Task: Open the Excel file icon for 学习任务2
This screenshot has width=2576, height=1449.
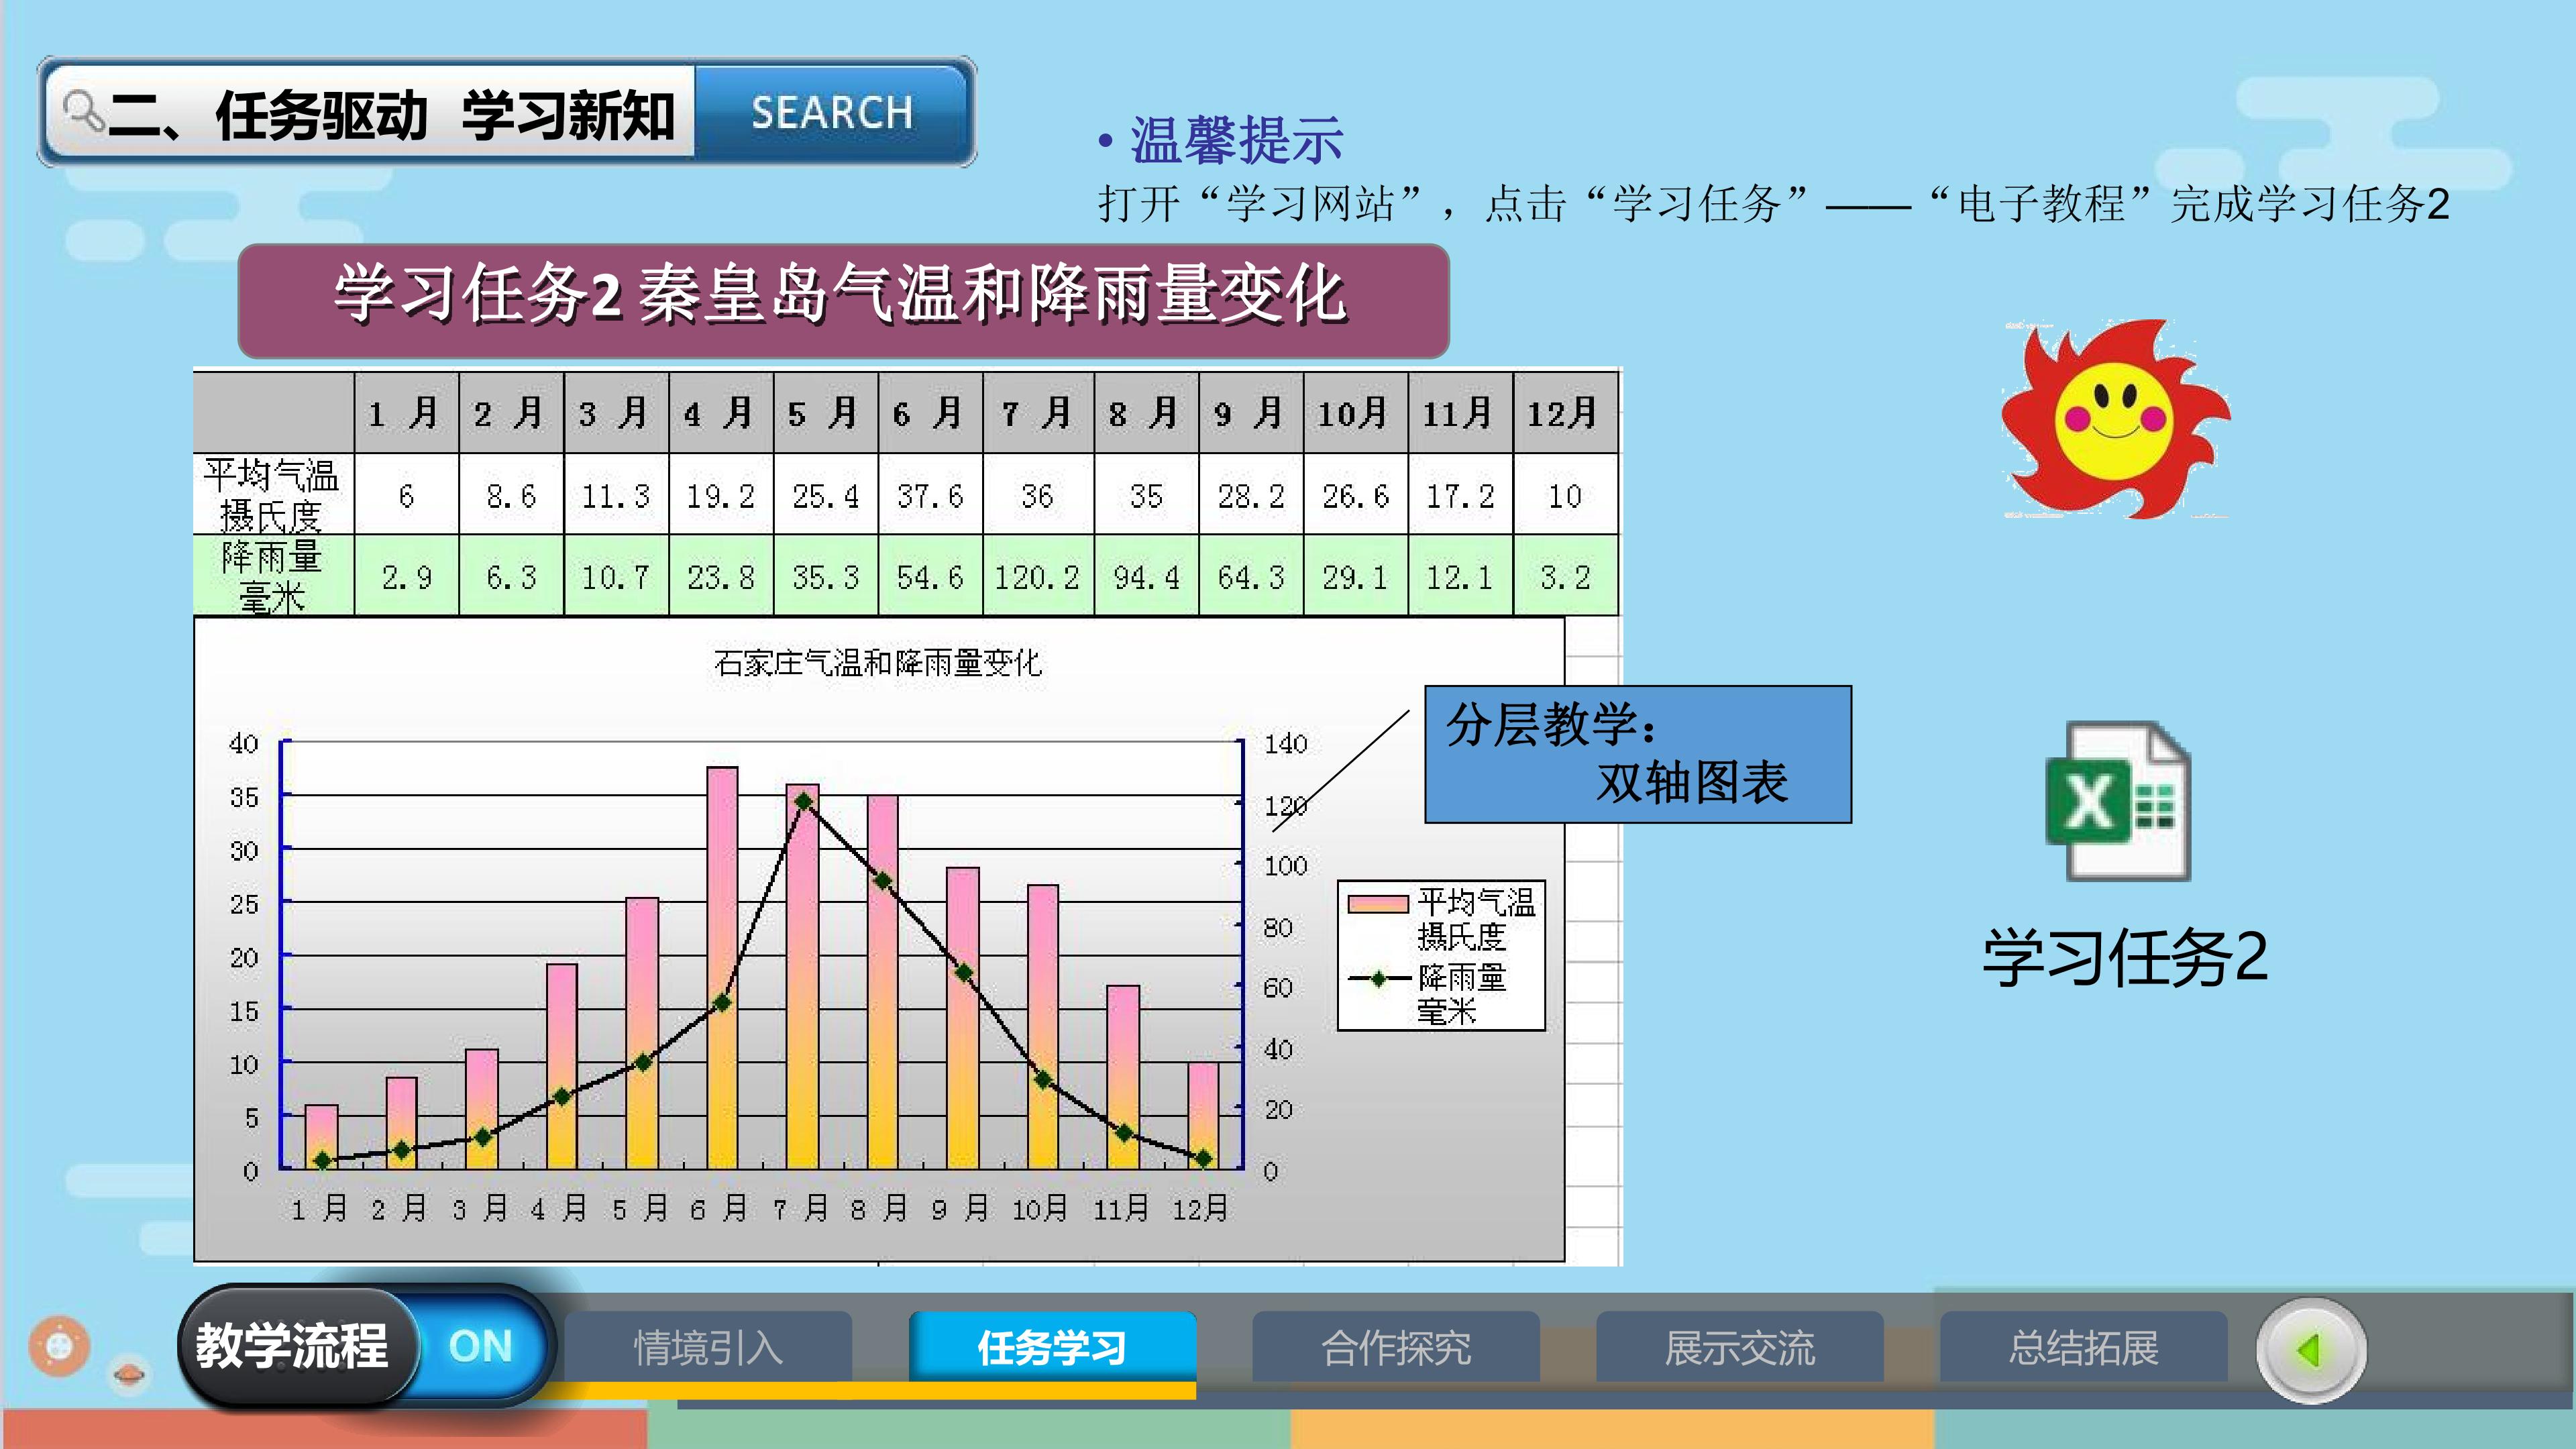Action: [x=2118, y=801]
